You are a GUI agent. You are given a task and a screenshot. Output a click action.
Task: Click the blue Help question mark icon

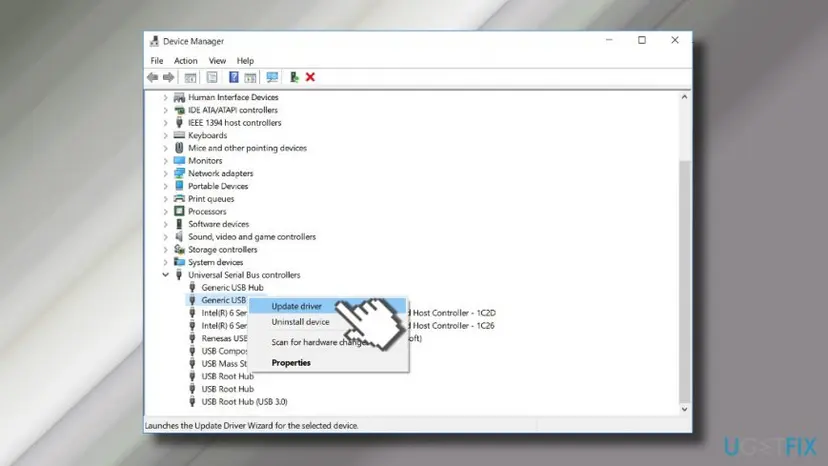pyautogui.click(x=233, y=78)
